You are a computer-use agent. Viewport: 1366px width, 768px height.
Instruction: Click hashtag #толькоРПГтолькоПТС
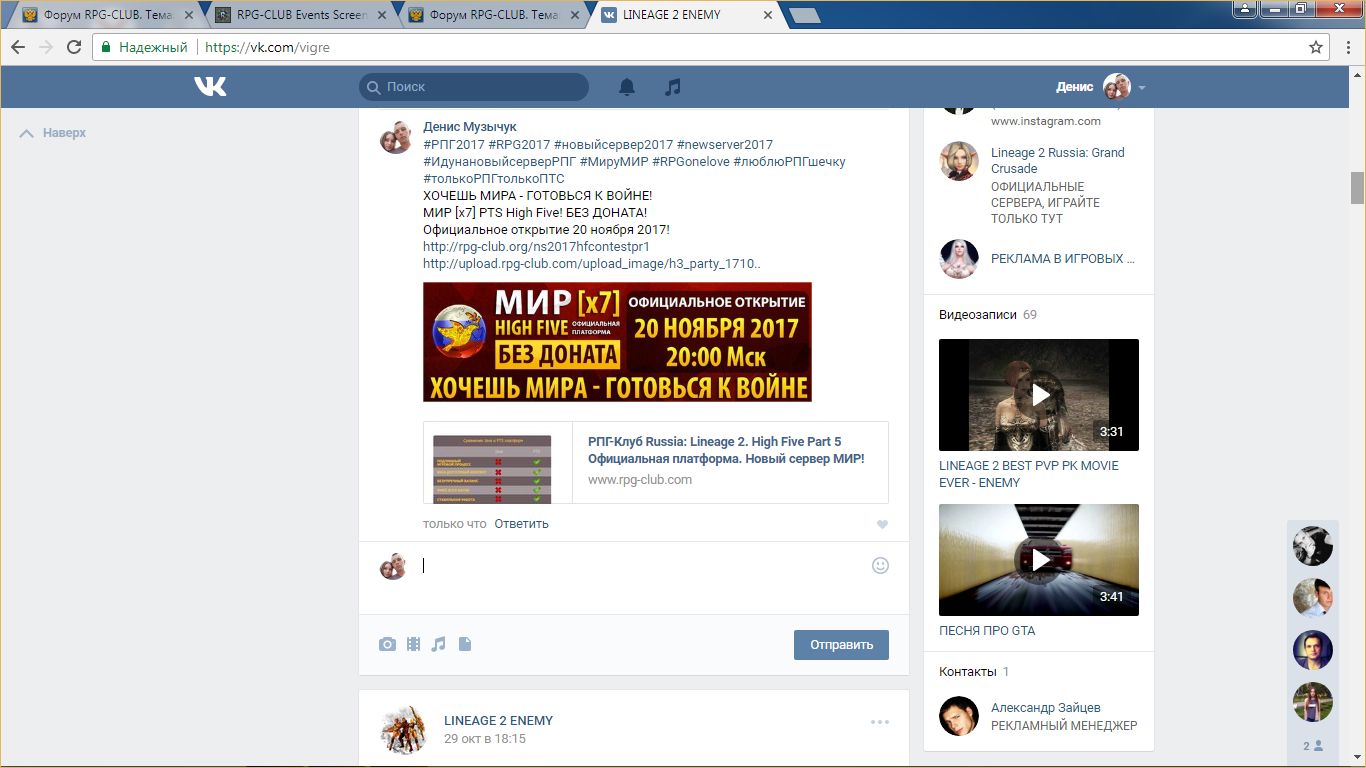coord(494,179)
